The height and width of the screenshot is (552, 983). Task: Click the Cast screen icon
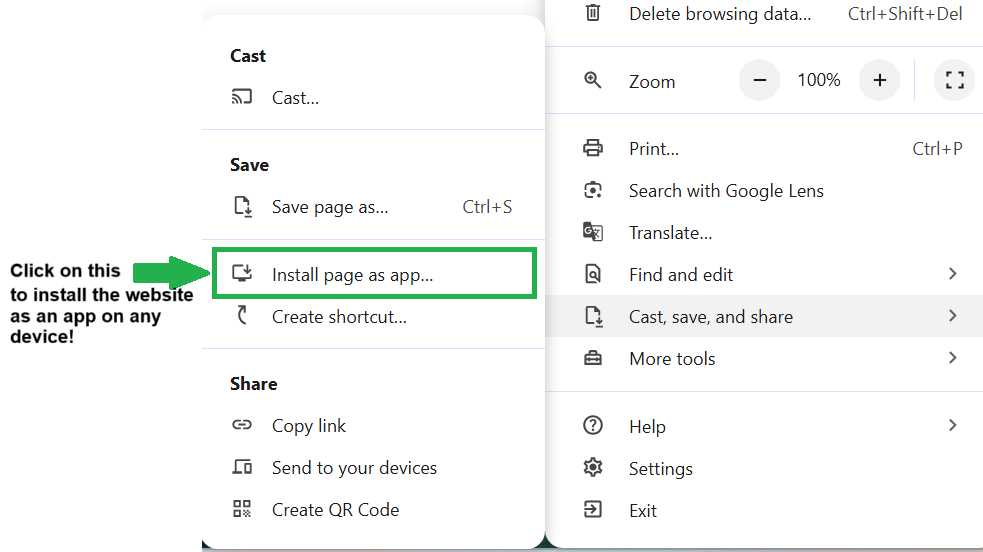pos(241,97)
